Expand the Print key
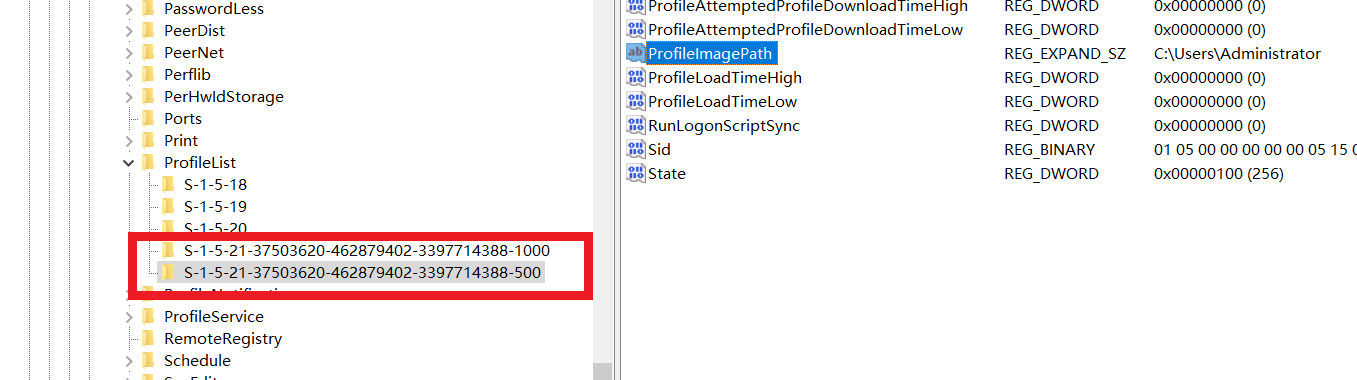 click(129, 140)
